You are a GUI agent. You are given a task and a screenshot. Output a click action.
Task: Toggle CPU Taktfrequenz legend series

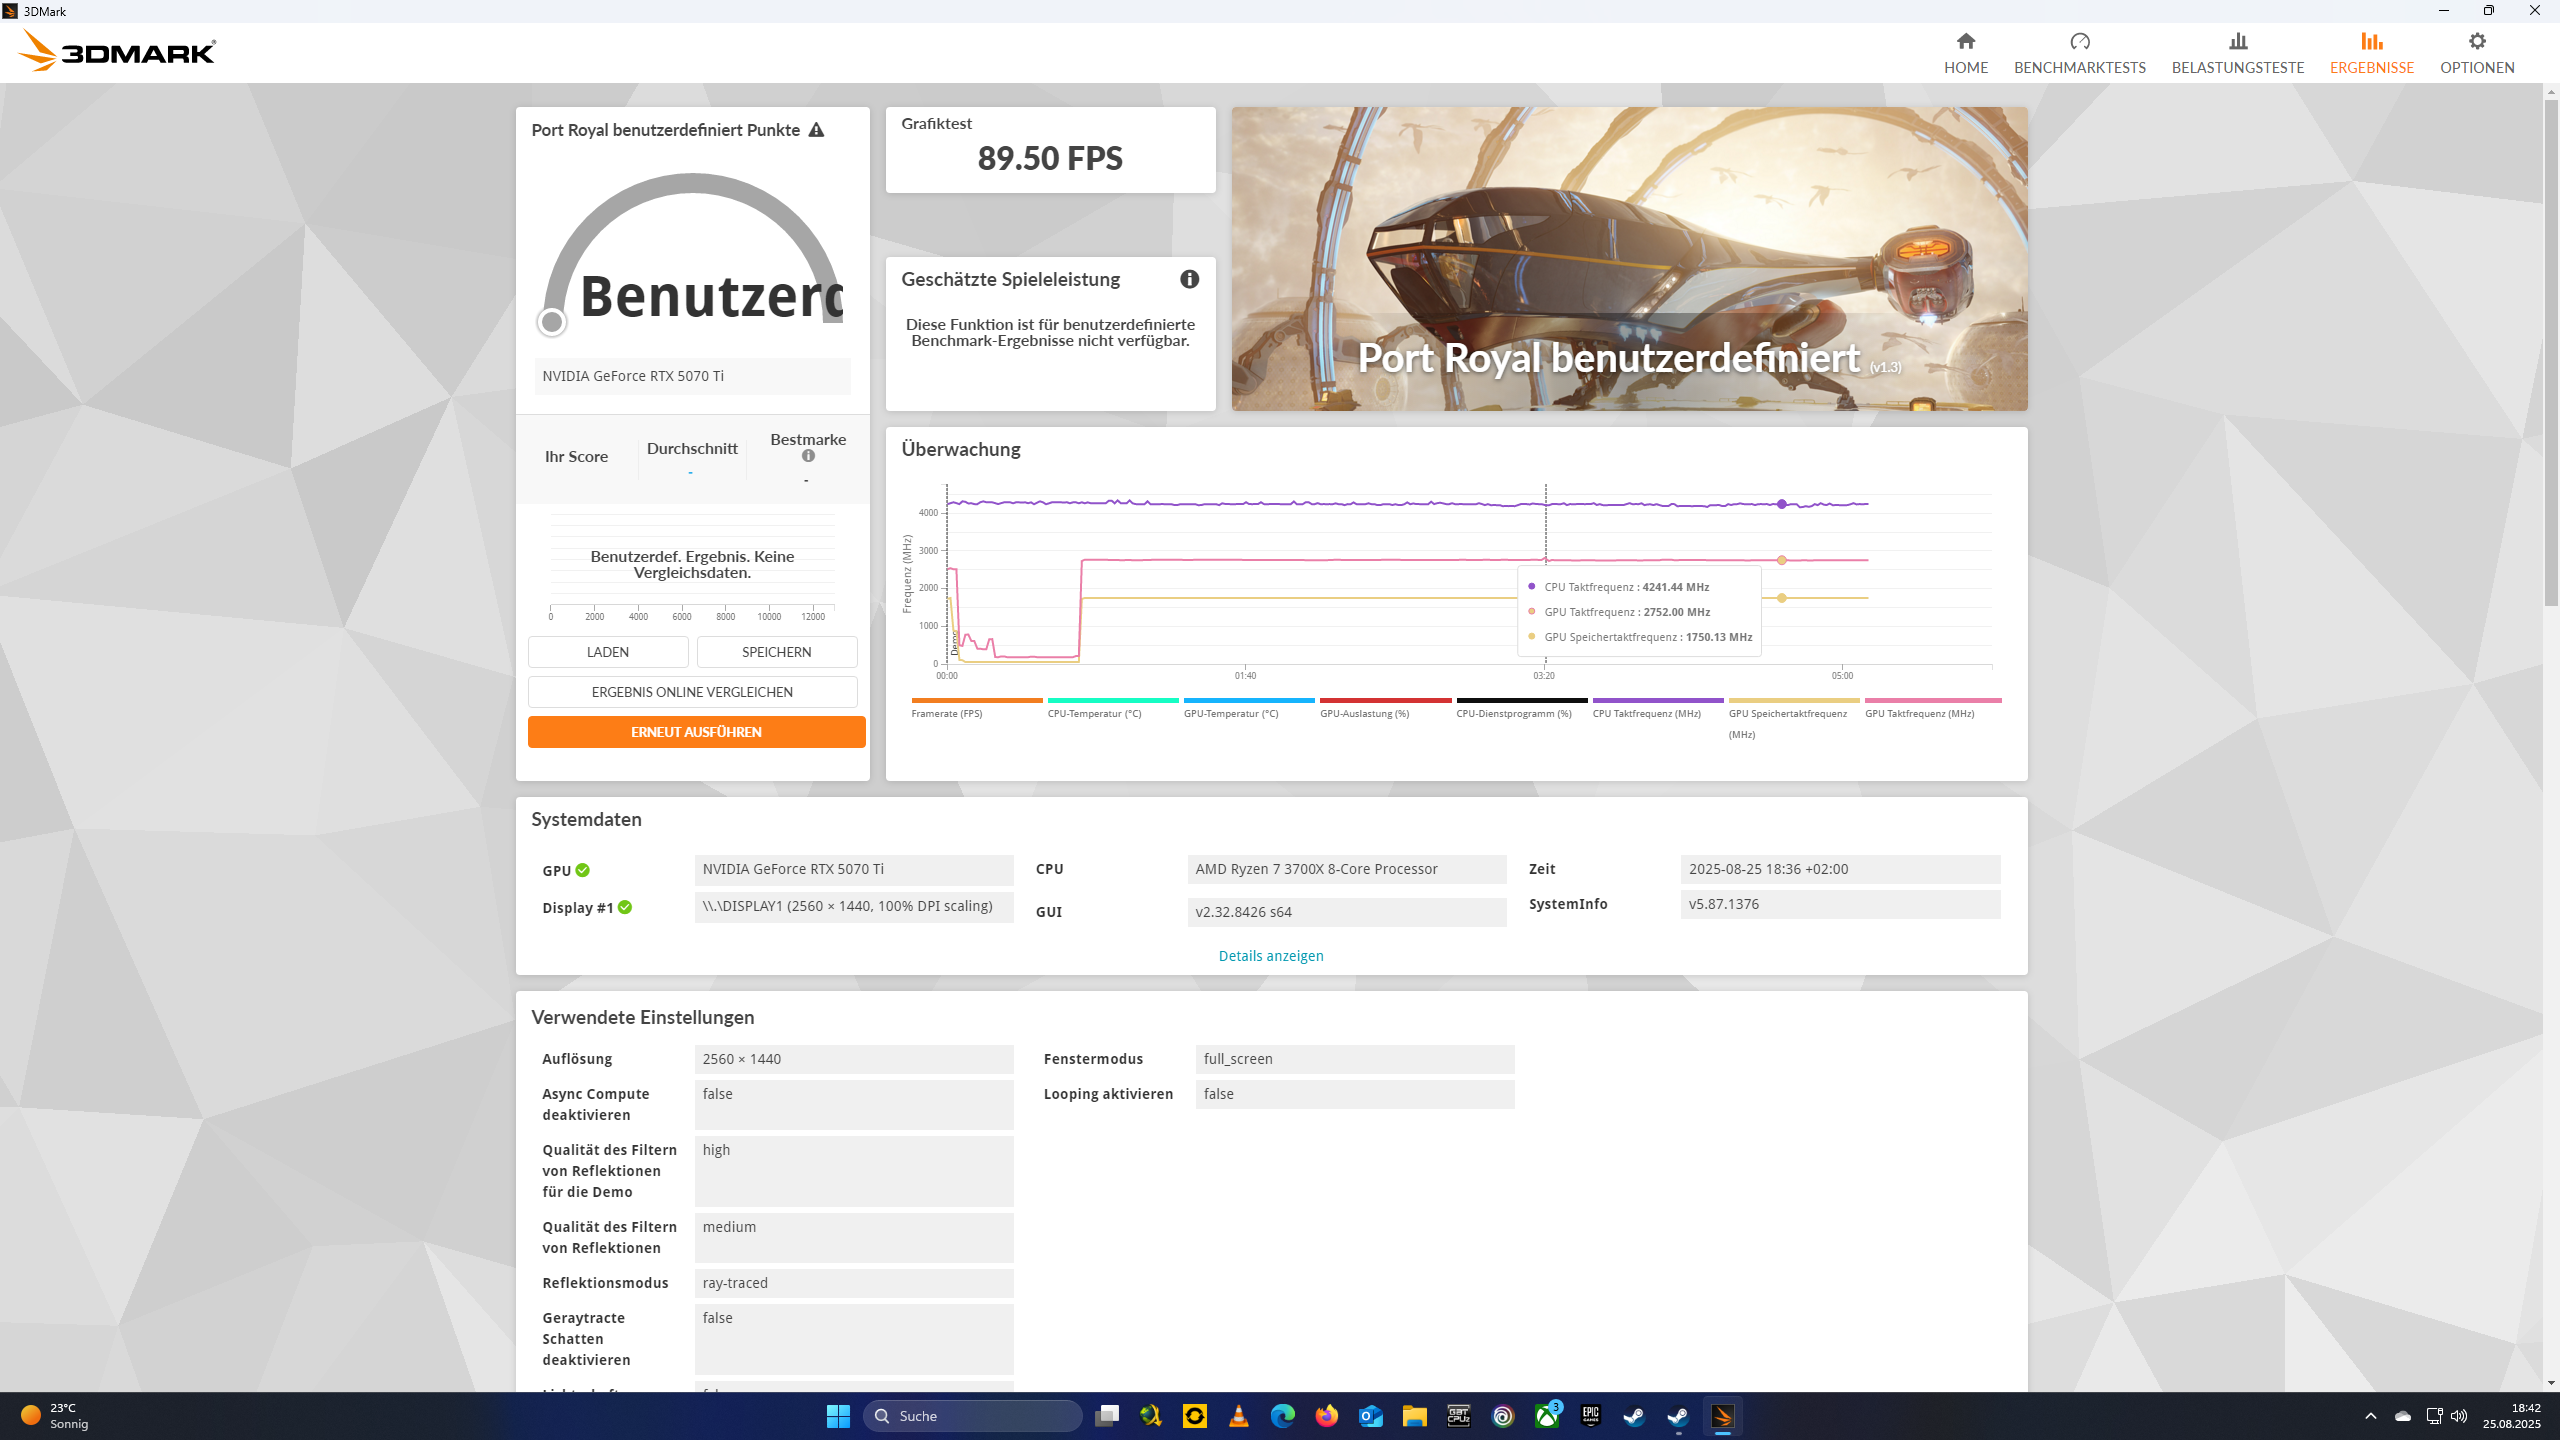pos(1646,713)
